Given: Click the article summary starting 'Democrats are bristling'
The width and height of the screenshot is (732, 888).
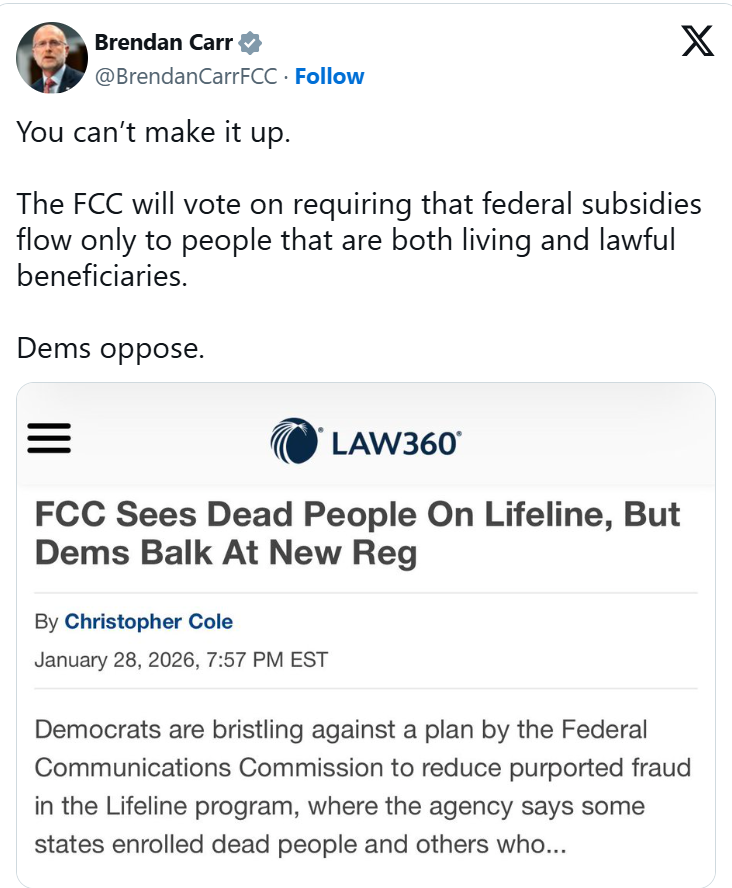Looking at the screenshot, I should pyautogui.click(x=363, y=786).
